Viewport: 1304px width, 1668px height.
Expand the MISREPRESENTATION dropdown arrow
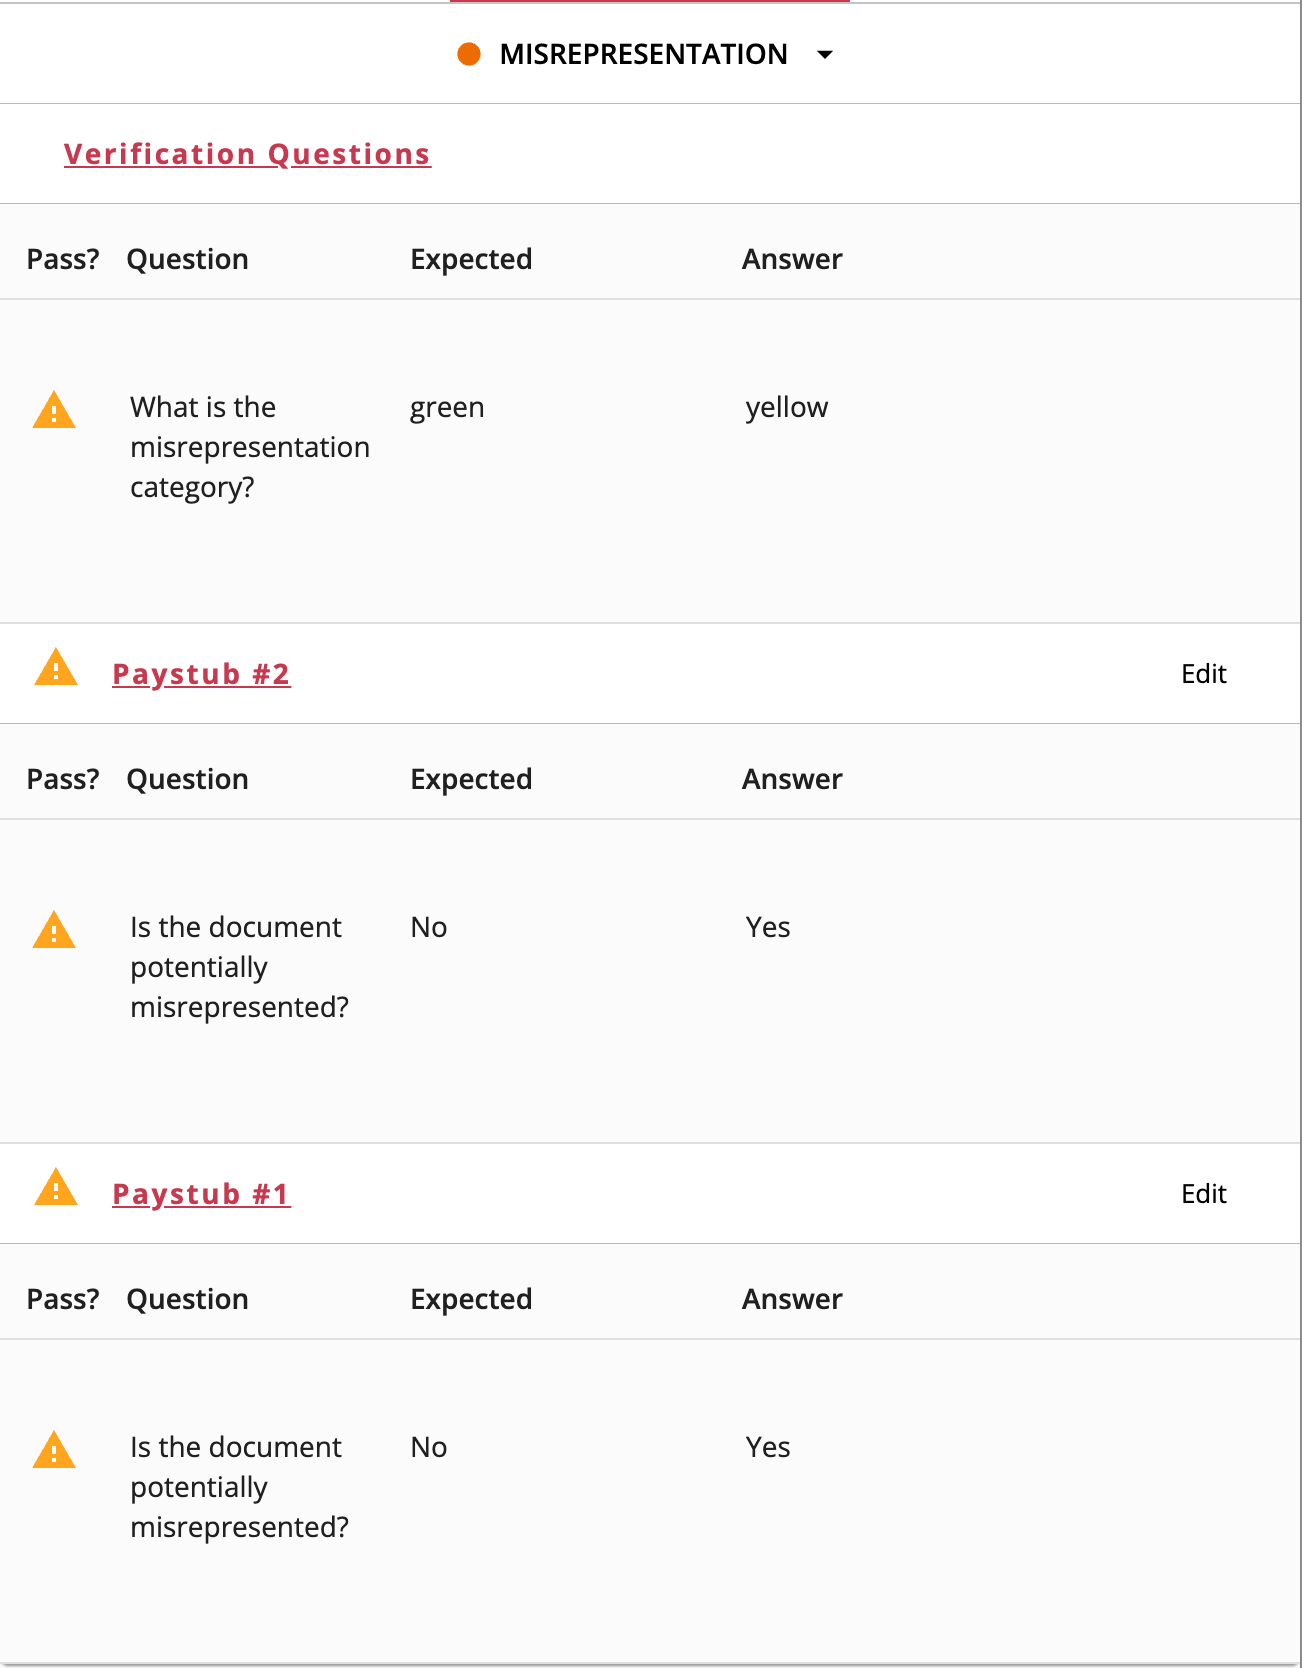pyautogui.click(x=825, y=55)
